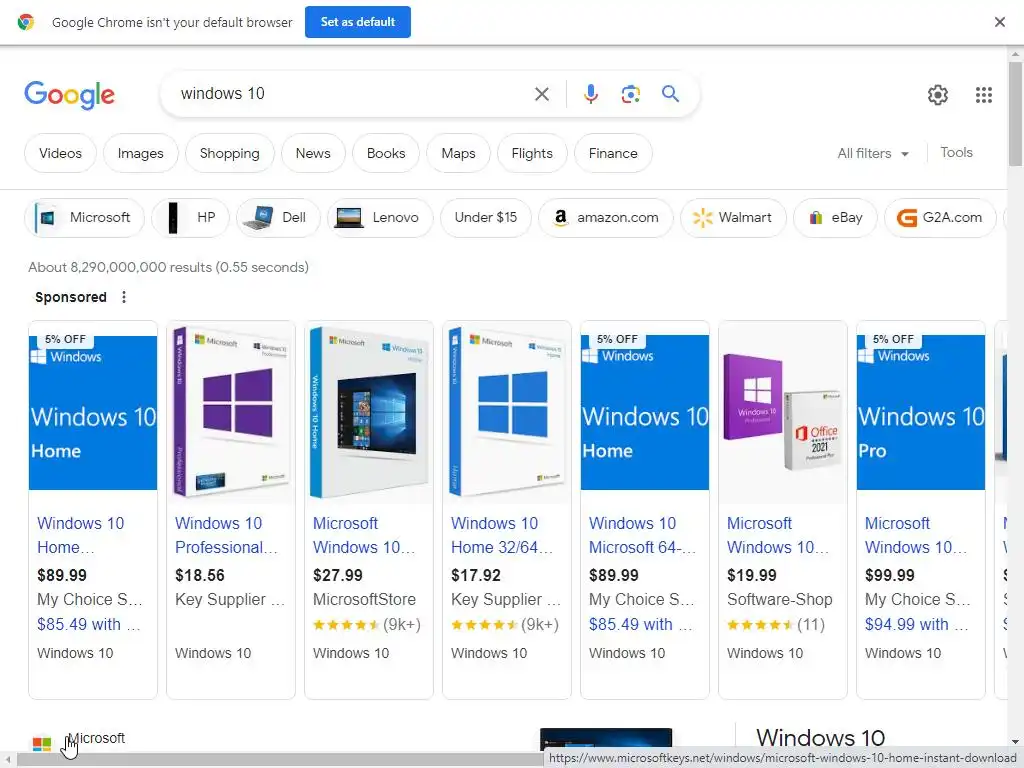Open the $89.99 Windows 10 Home first product image
The width and height of the screenshot is (1024, 768).
(93, 413)
